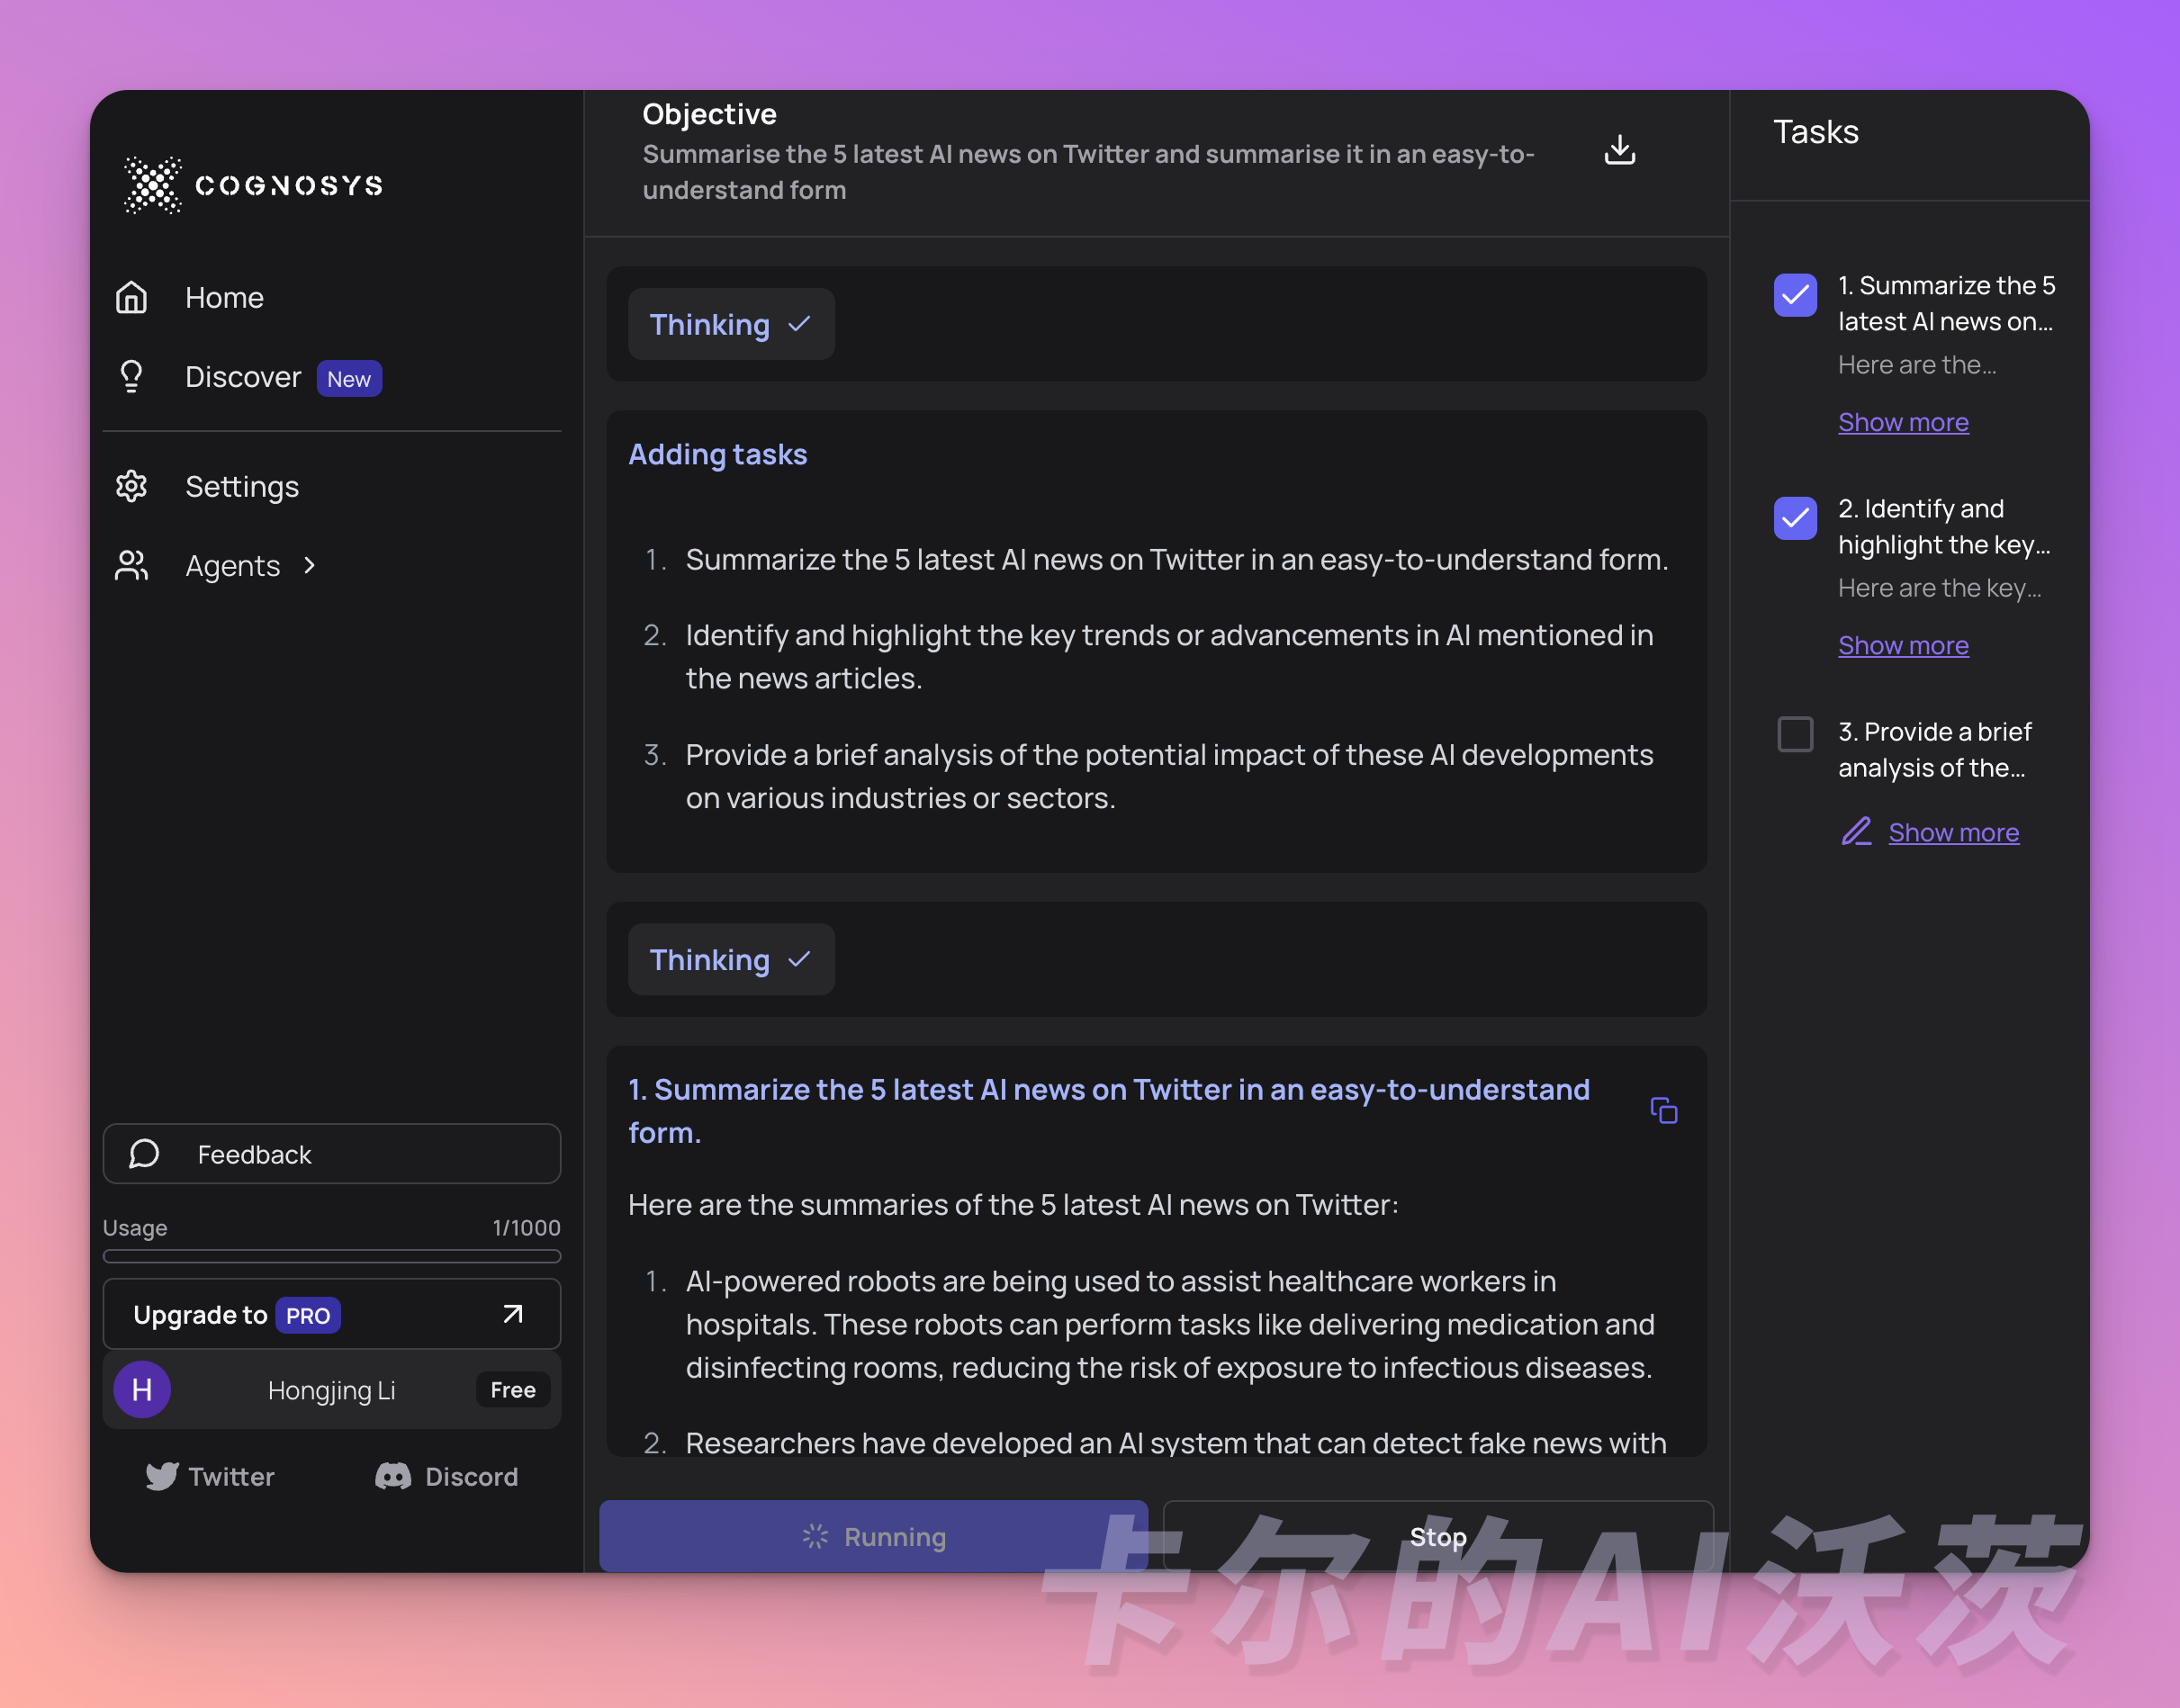Click the Discord logo icon

[393, 1477]
